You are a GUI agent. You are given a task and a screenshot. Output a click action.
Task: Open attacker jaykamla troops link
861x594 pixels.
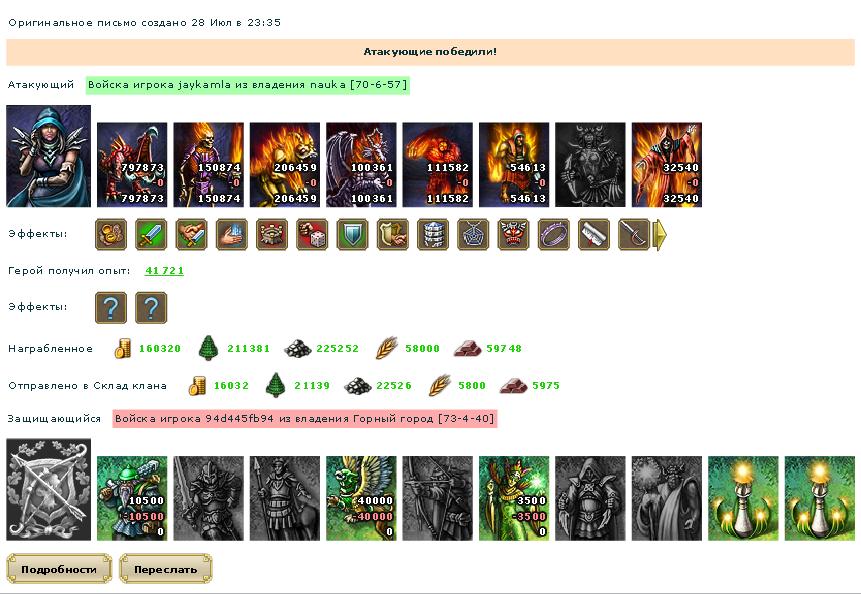(x=248, y=85)
